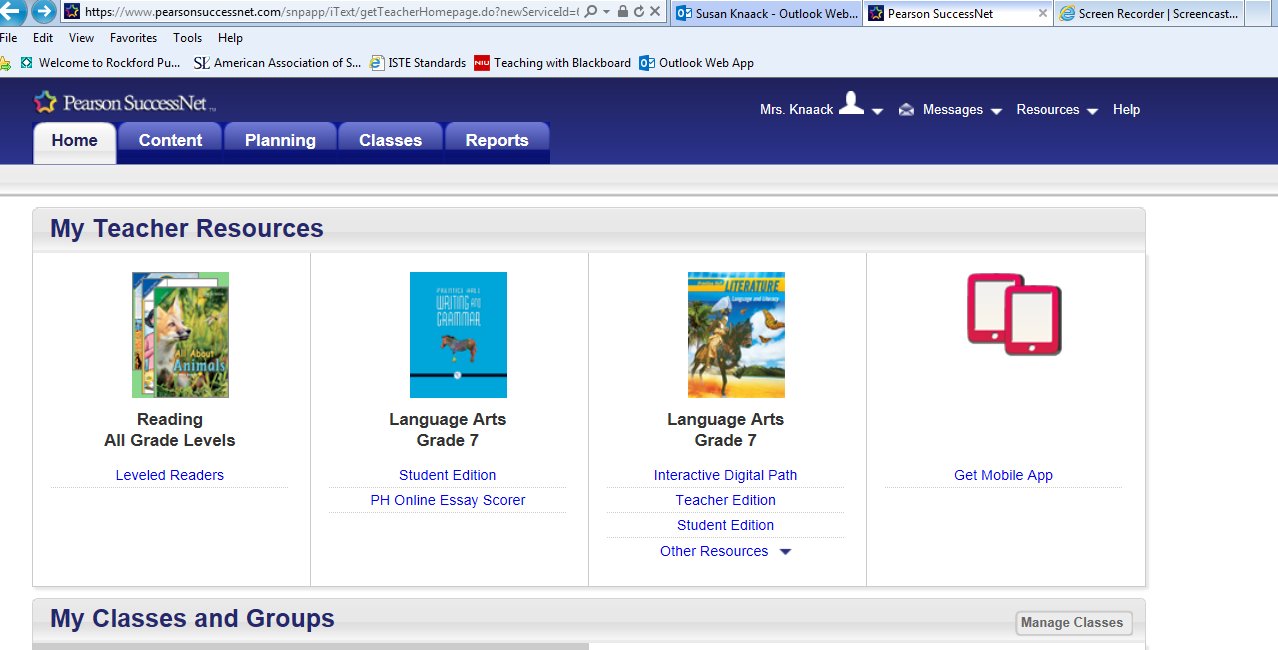Click the magnifier search icon in address bar
The height and width of the screenshot is (650, 1278).
pos(591,12)
